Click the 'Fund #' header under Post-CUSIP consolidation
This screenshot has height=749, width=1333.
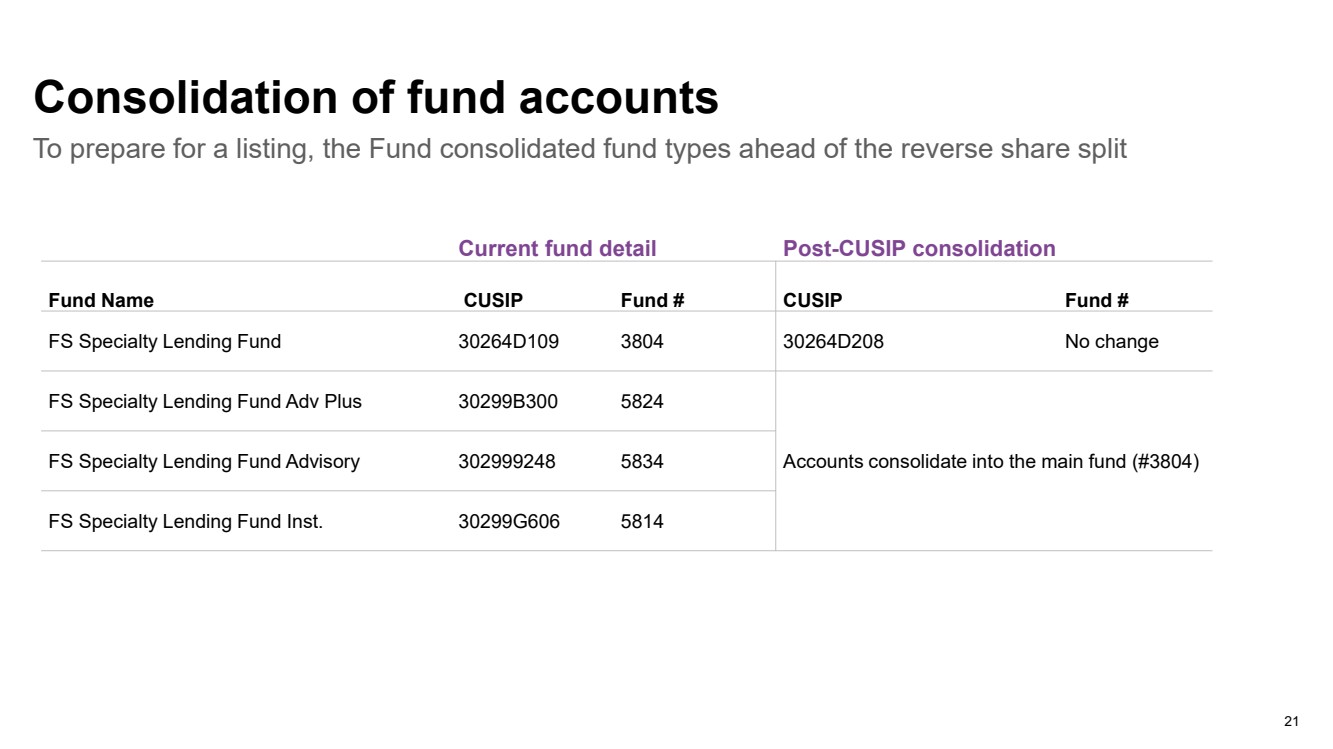coord(1097,300)
